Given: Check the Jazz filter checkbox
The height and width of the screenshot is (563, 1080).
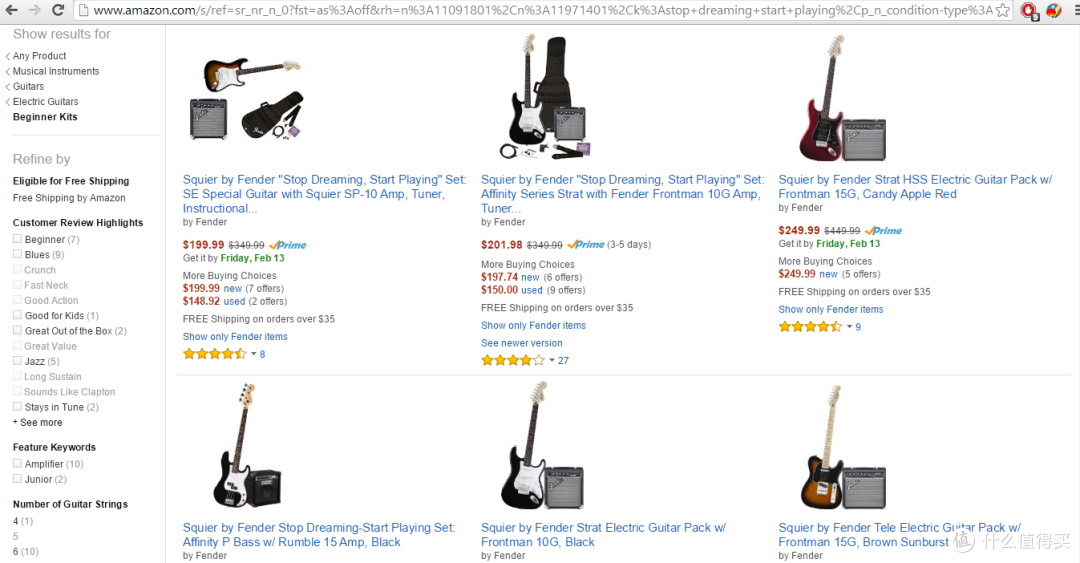Looking at the screenshot, I should [x=18, y=361].
